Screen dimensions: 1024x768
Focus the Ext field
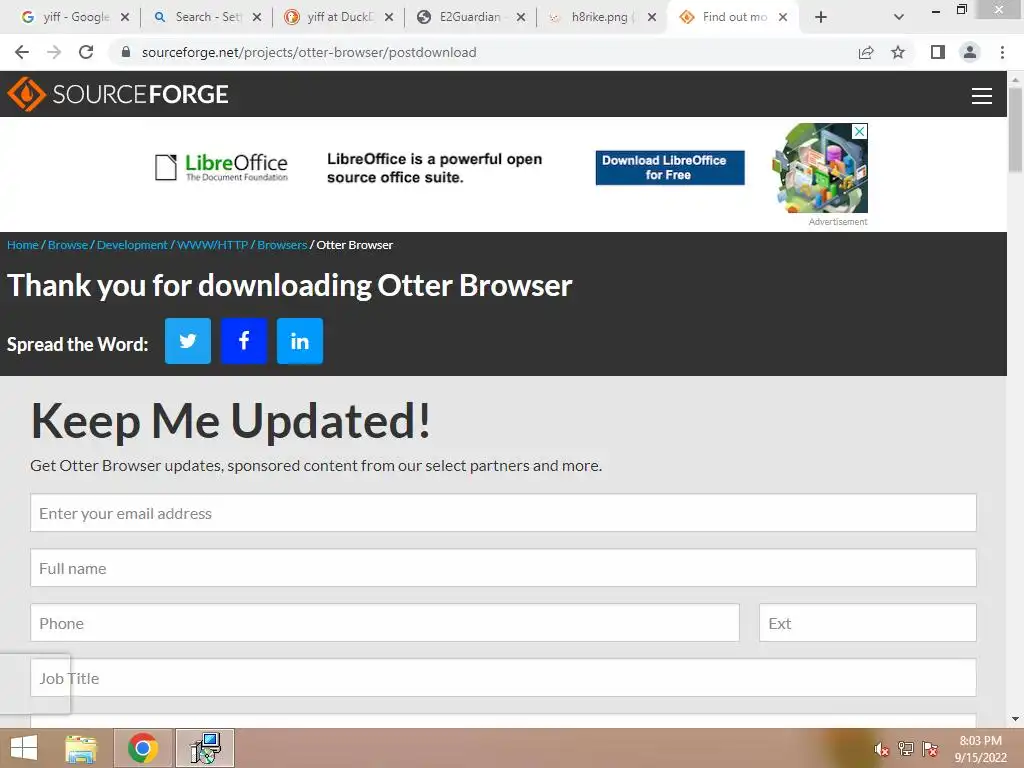[x=868, y=622]
